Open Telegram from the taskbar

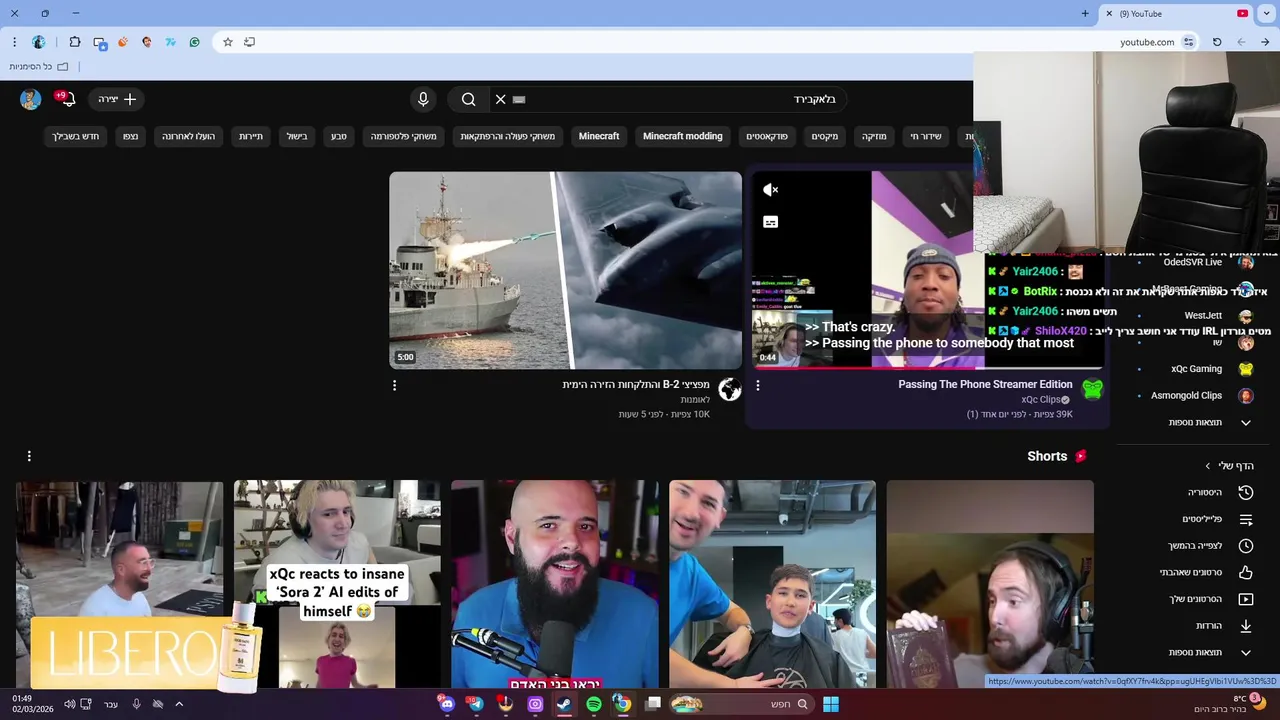tap(476, 704)
